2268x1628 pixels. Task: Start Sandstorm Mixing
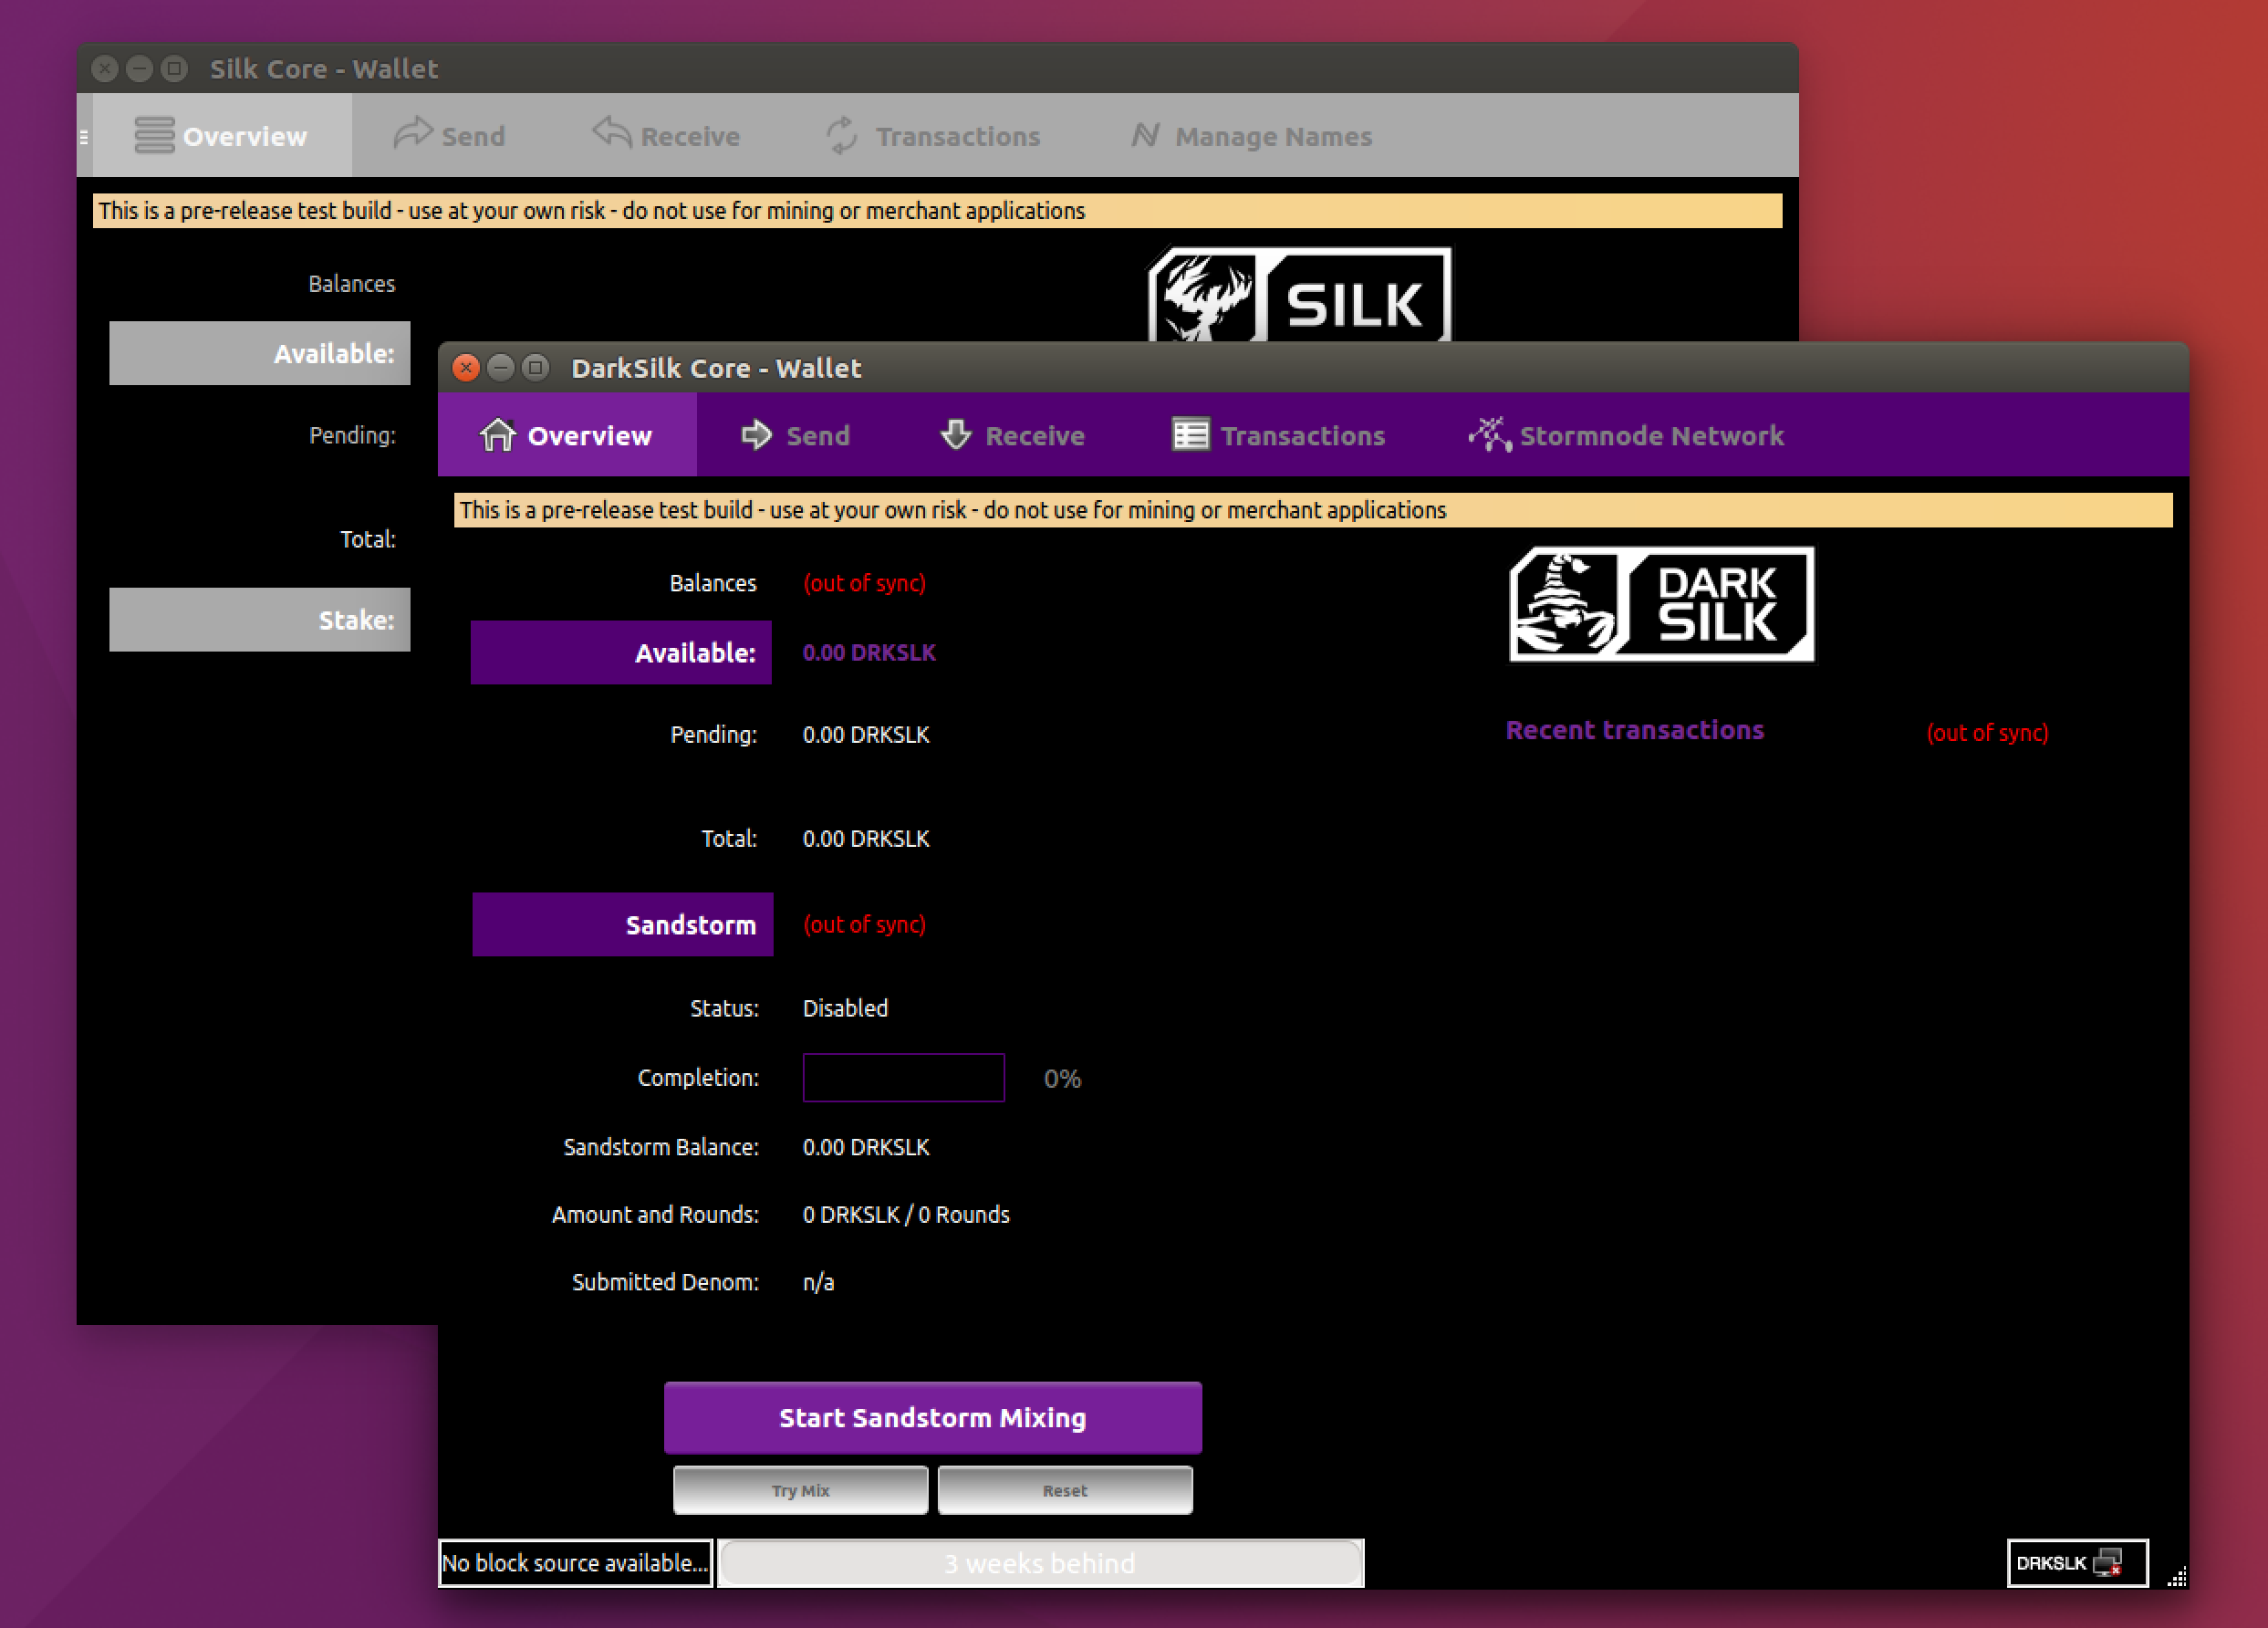tap(932, 1417)
